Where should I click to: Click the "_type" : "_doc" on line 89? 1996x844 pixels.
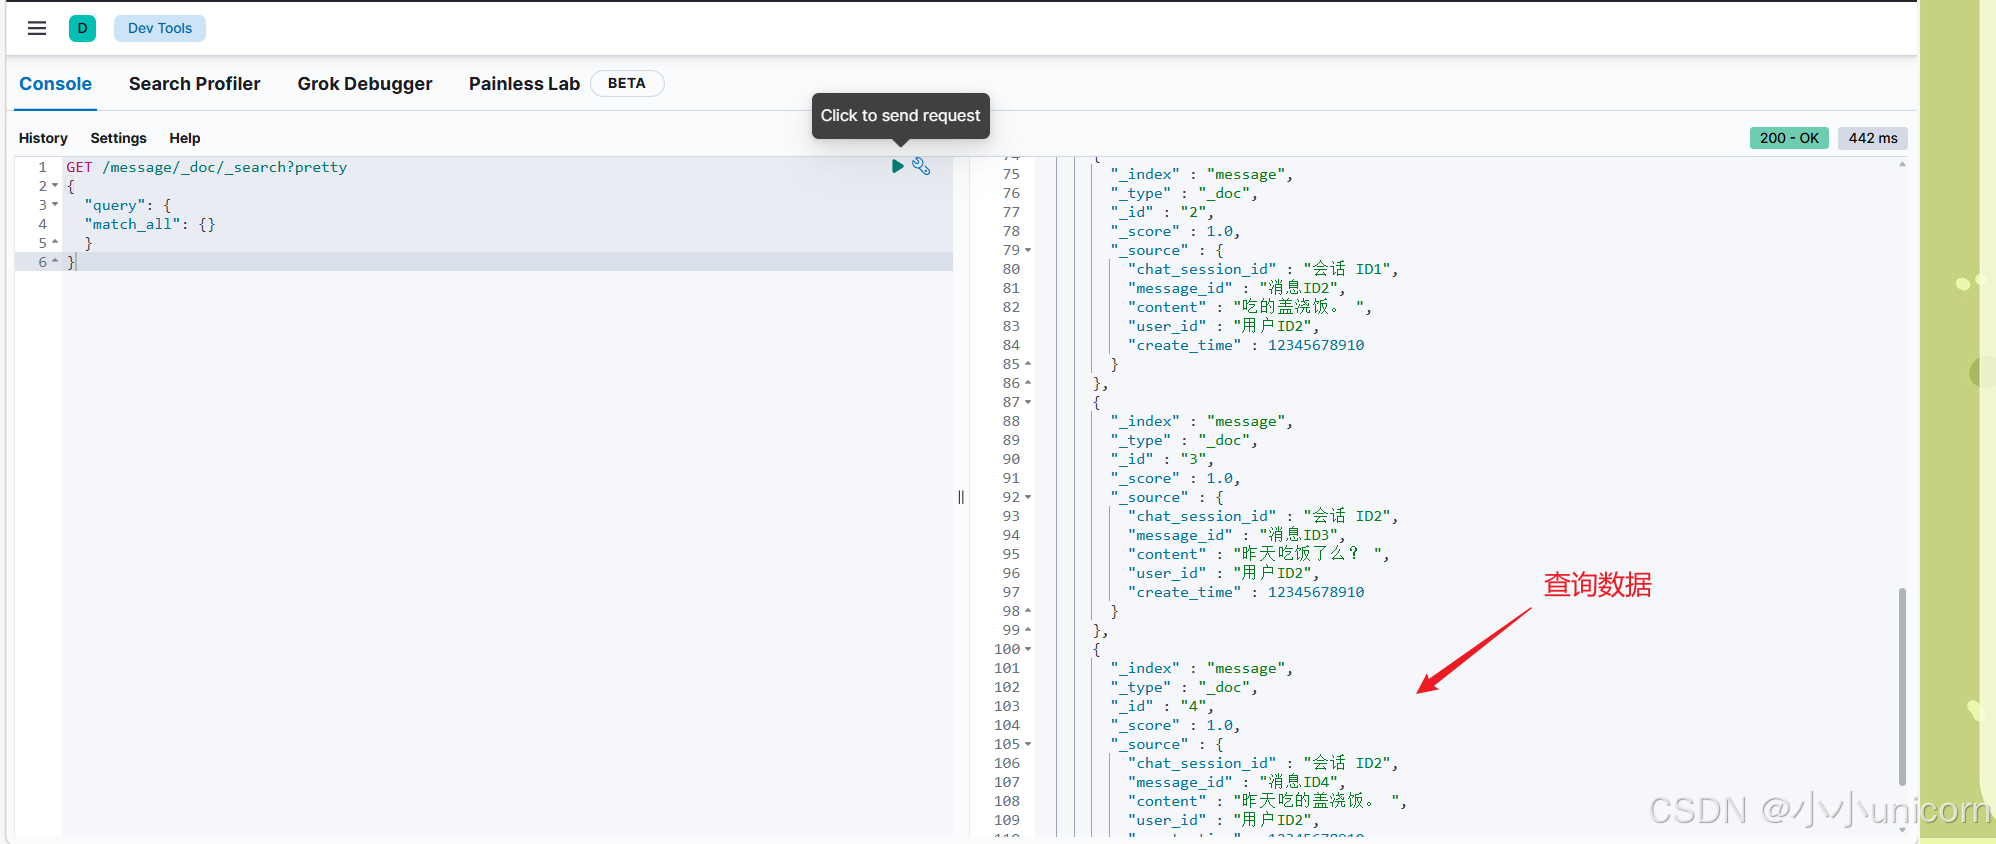[x=1184, y=440]
